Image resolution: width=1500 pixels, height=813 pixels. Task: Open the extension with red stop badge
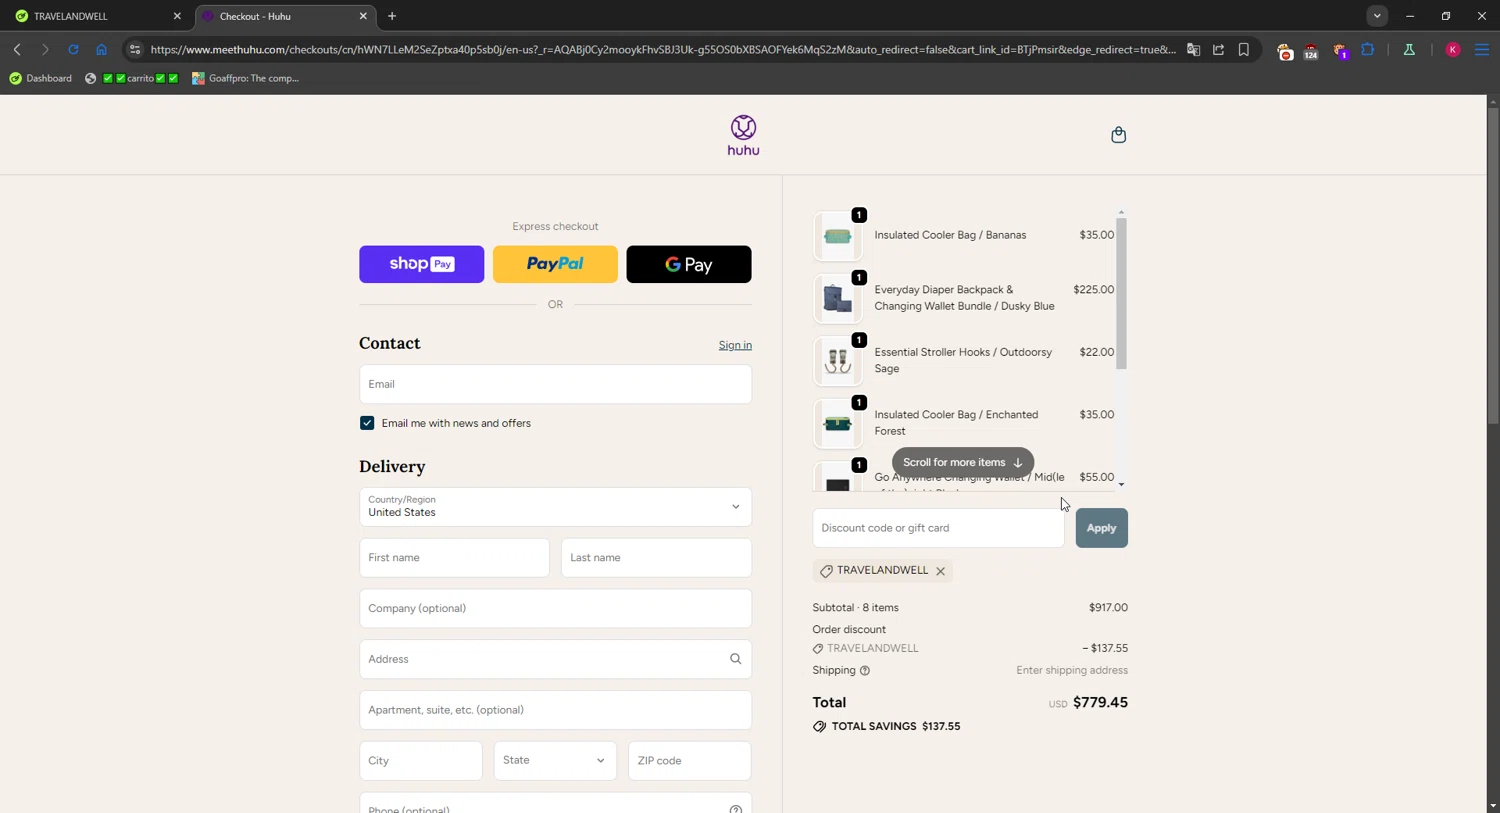pos(1285,51)
